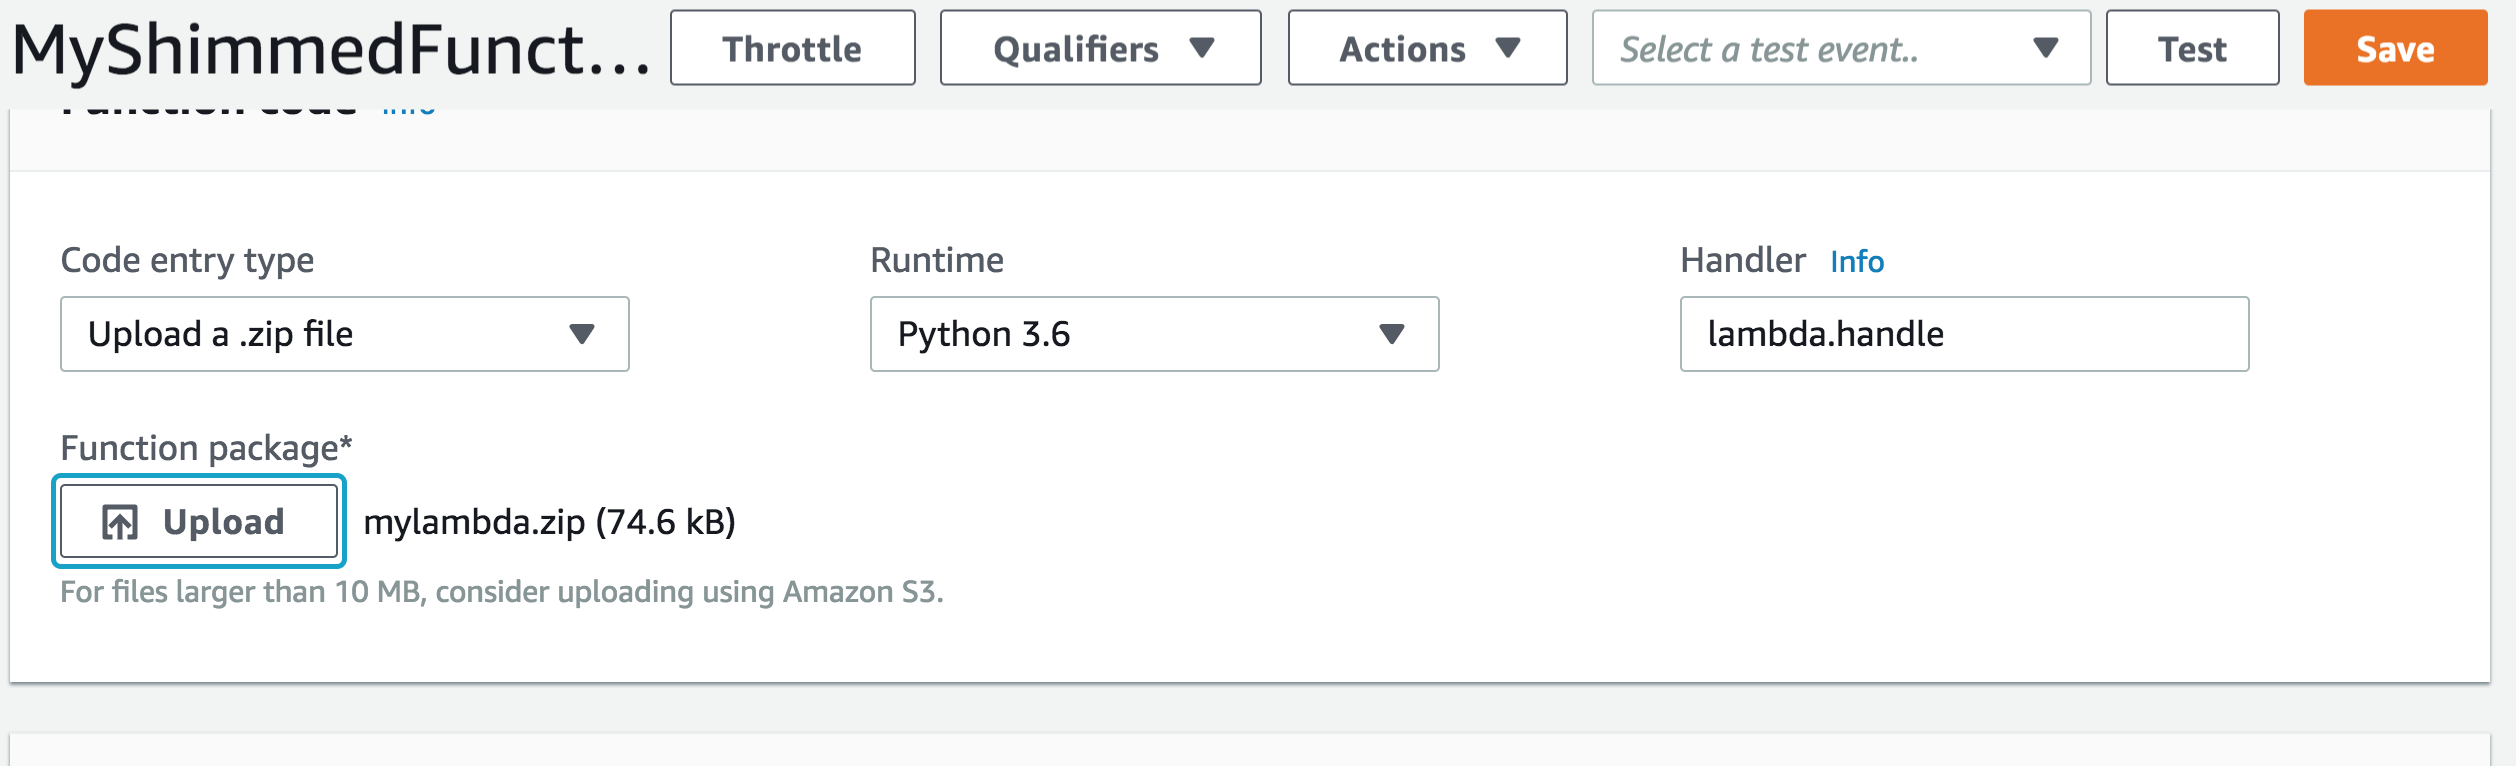Open the Qualifiers menu
2516x766 pixels.
point(1100,48)
